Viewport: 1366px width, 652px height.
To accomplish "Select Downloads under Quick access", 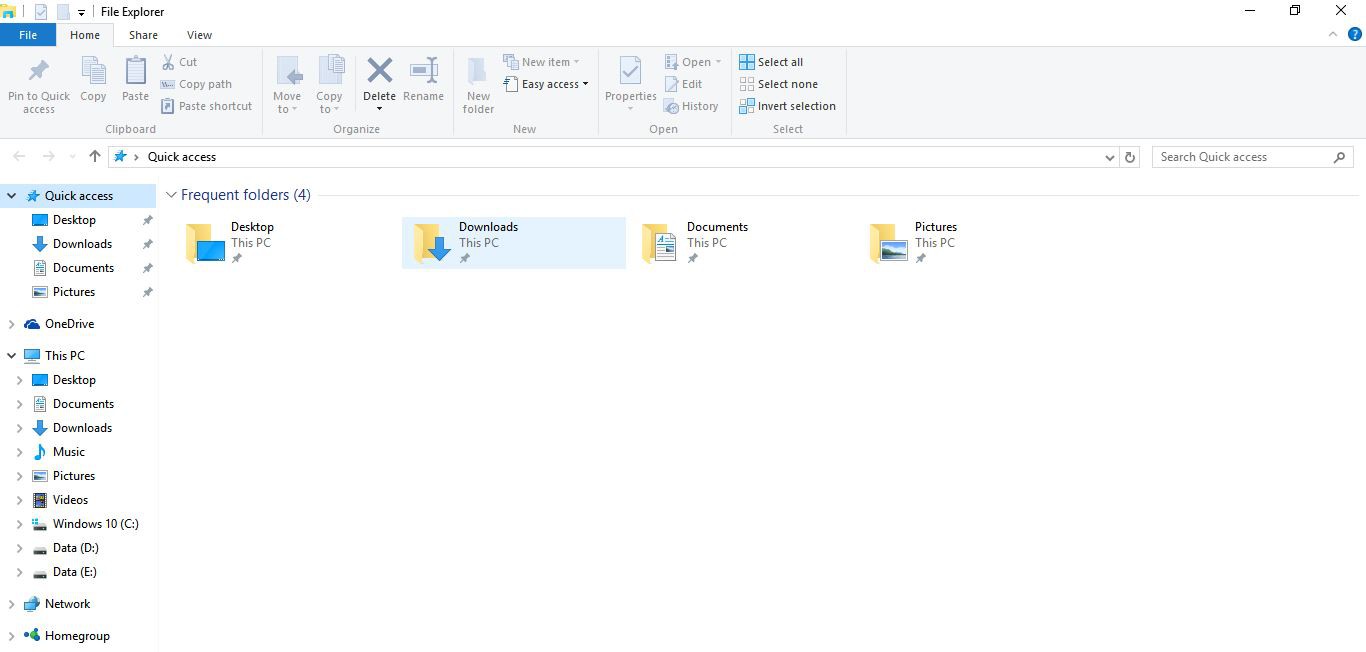I will [x=82, y=244].
